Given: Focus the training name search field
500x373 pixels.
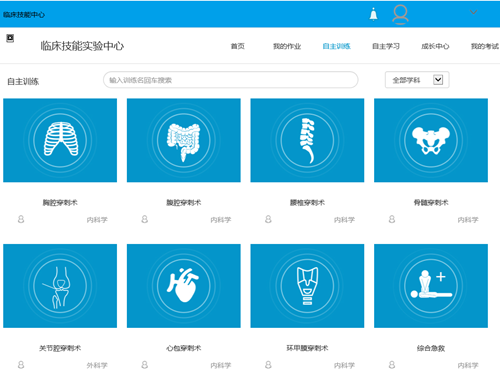Looking at the screenshot, I should 231,80.
